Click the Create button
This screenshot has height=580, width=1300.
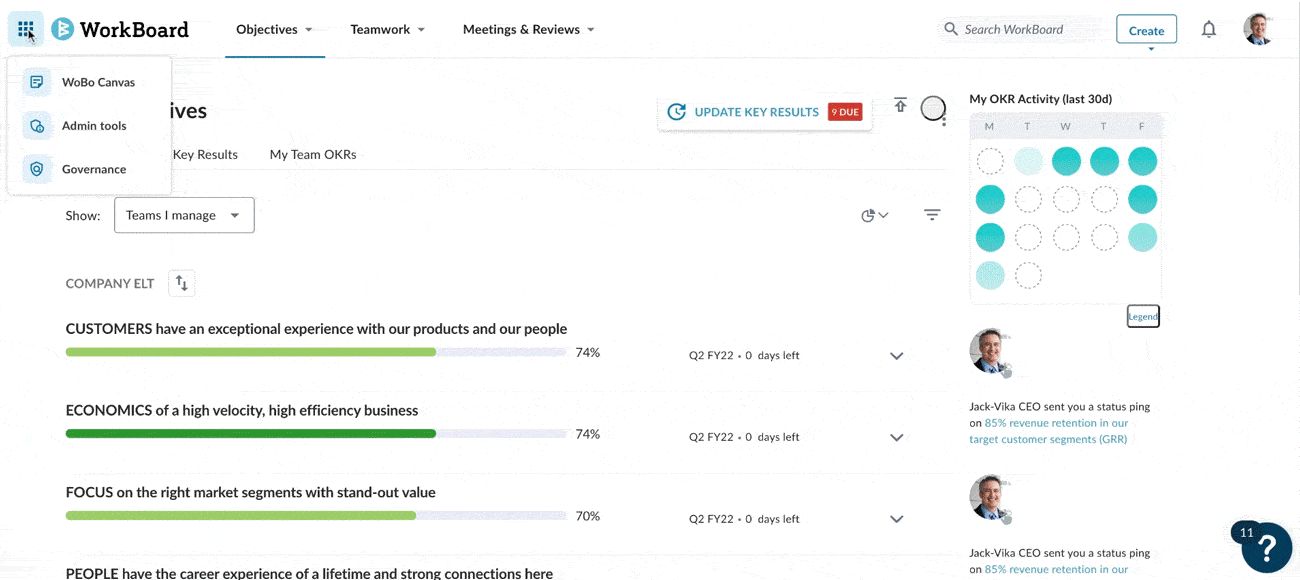[1146, 30]
